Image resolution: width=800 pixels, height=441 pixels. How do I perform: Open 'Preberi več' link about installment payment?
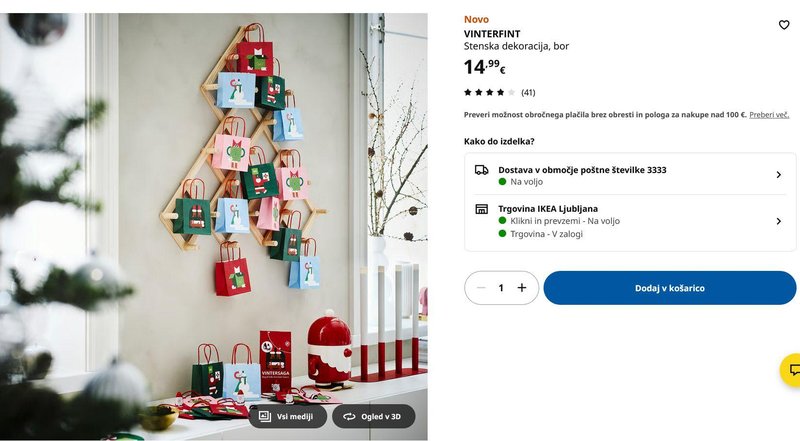769,115
